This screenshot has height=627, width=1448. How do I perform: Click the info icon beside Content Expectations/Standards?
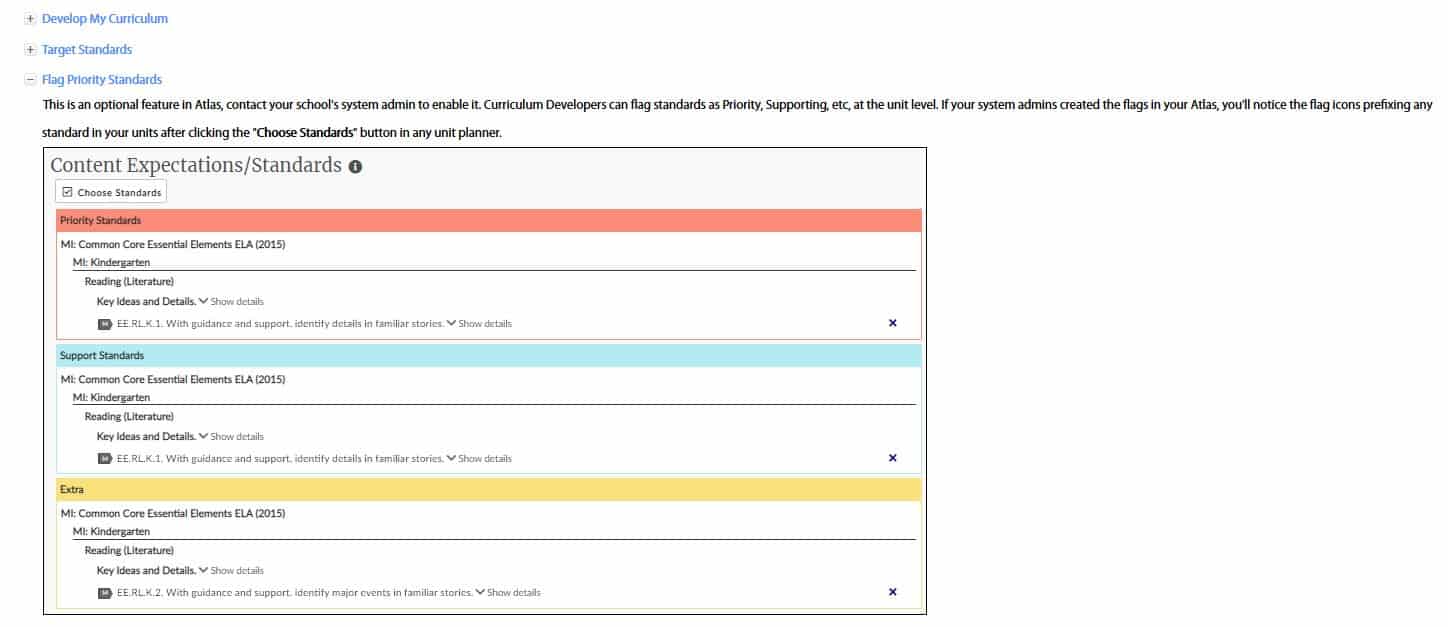[355, 167]
